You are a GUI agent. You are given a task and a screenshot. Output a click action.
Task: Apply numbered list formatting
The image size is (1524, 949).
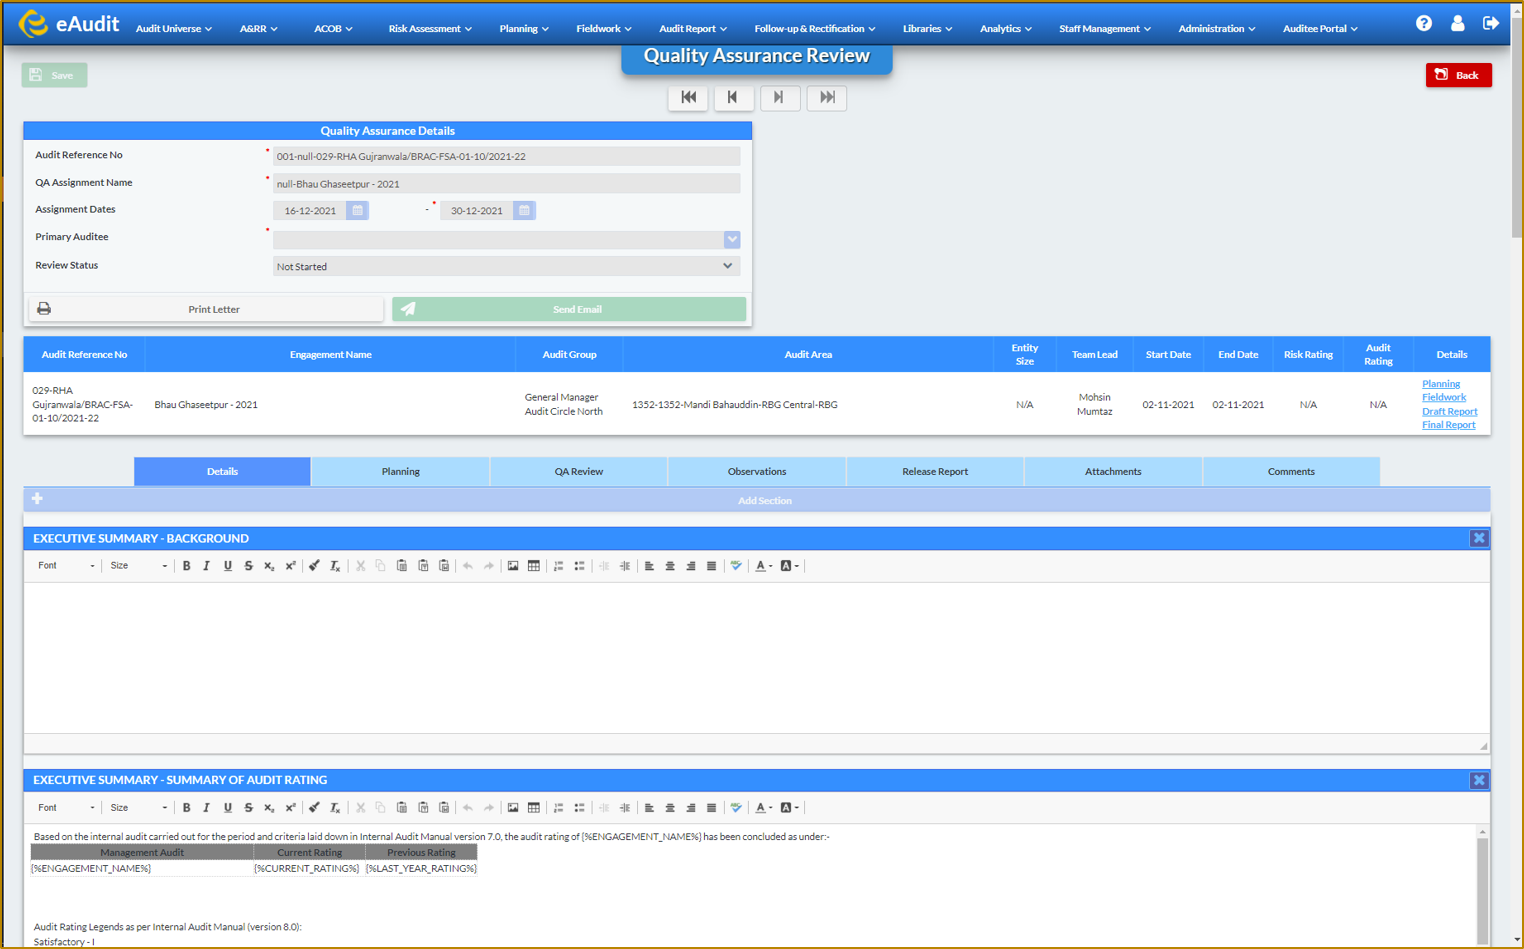click(x=558, y=565)
